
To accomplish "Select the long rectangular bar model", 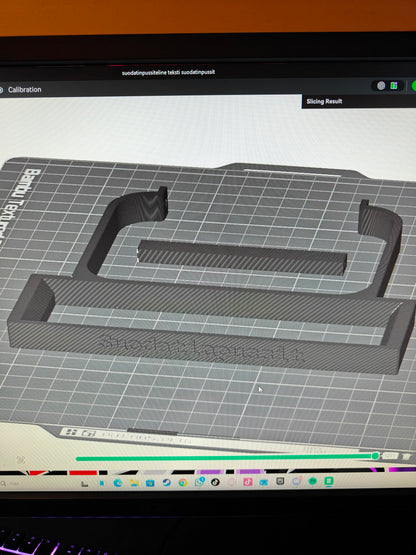I will tap(242, 258).
